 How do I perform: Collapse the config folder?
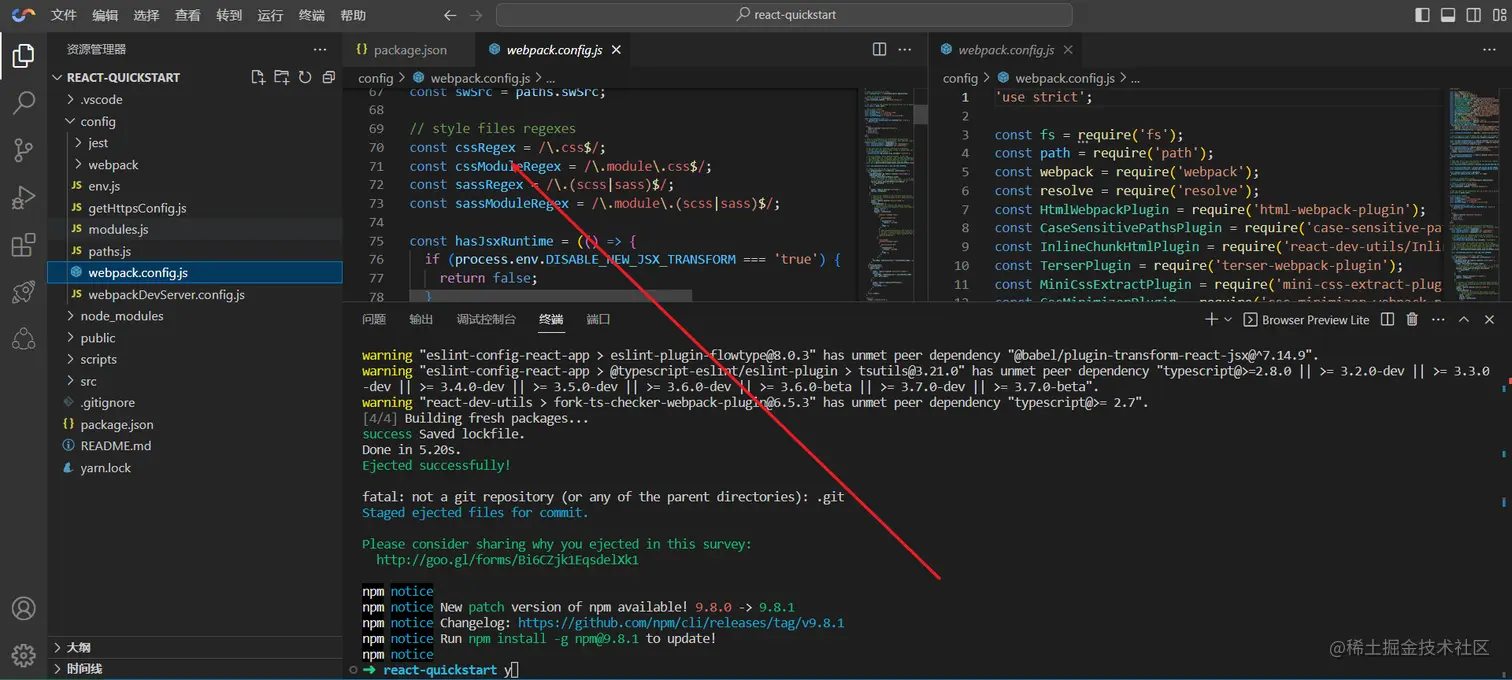[195, 122]
